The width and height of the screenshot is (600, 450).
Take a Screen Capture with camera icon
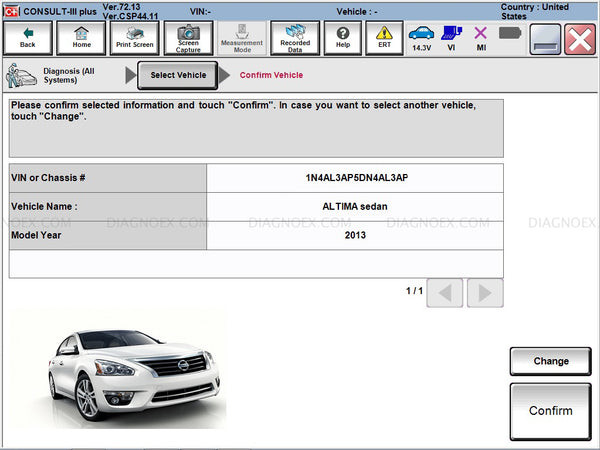tap(188, 38)
